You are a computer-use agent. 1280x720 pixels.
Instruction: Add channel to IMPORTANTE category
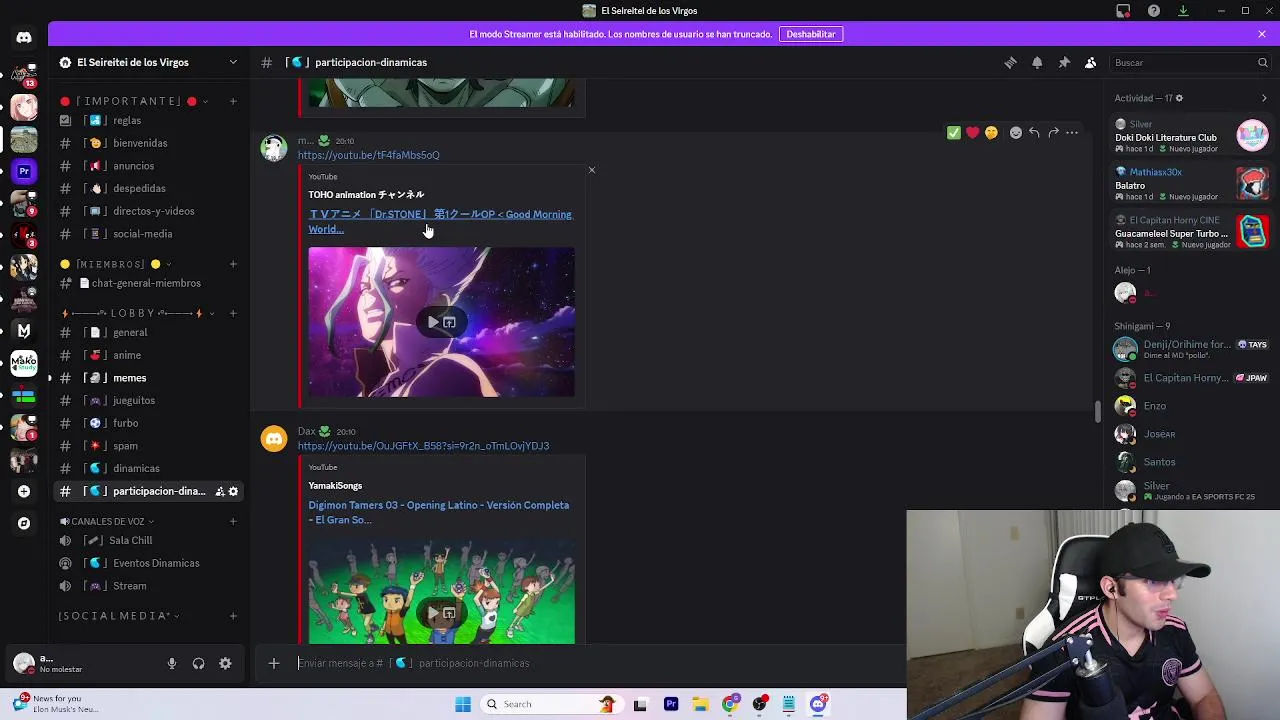[x=233, y=101]
